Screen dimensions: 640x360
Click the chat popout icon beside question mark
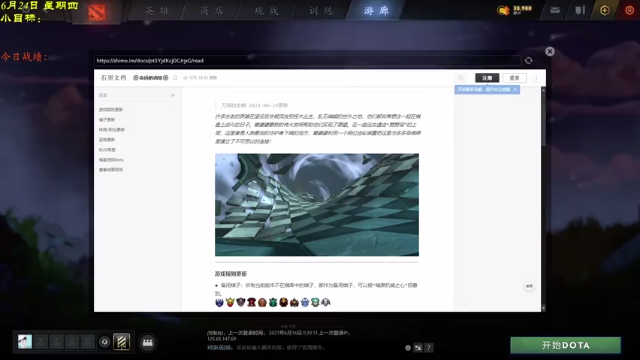418,348
